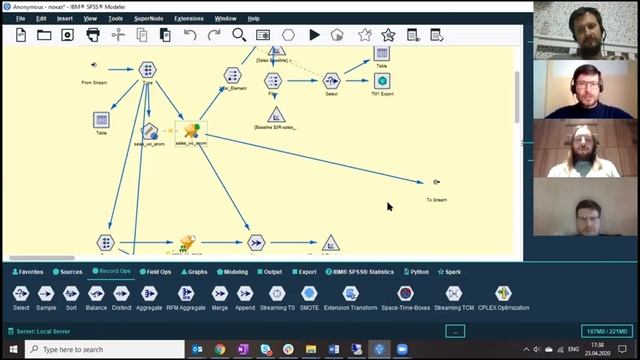This screenshot has width=640, height=360.
Task: Pick the Sample node in palette
Action: (x=46, y=298)
